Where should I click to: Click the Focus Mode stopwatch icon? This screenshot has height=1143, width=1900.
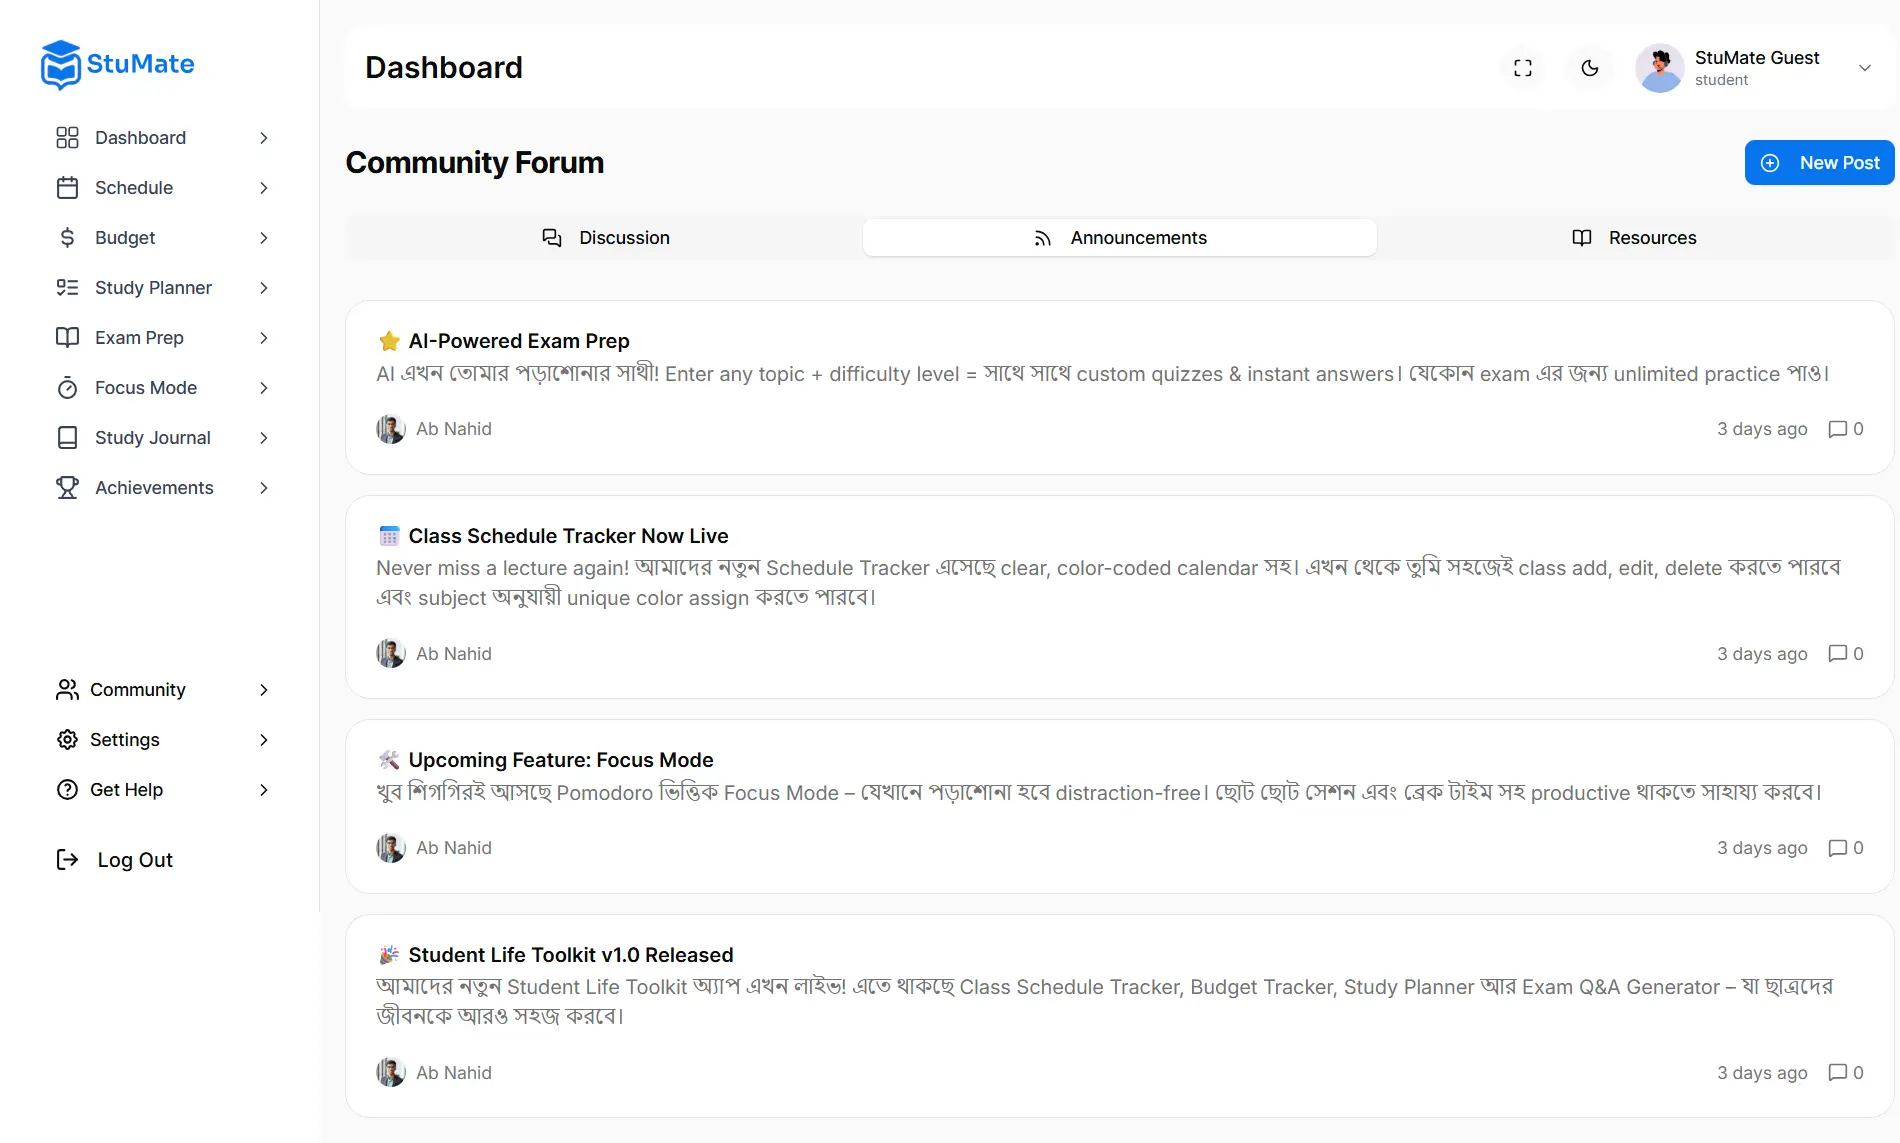(x=67, y=388)
